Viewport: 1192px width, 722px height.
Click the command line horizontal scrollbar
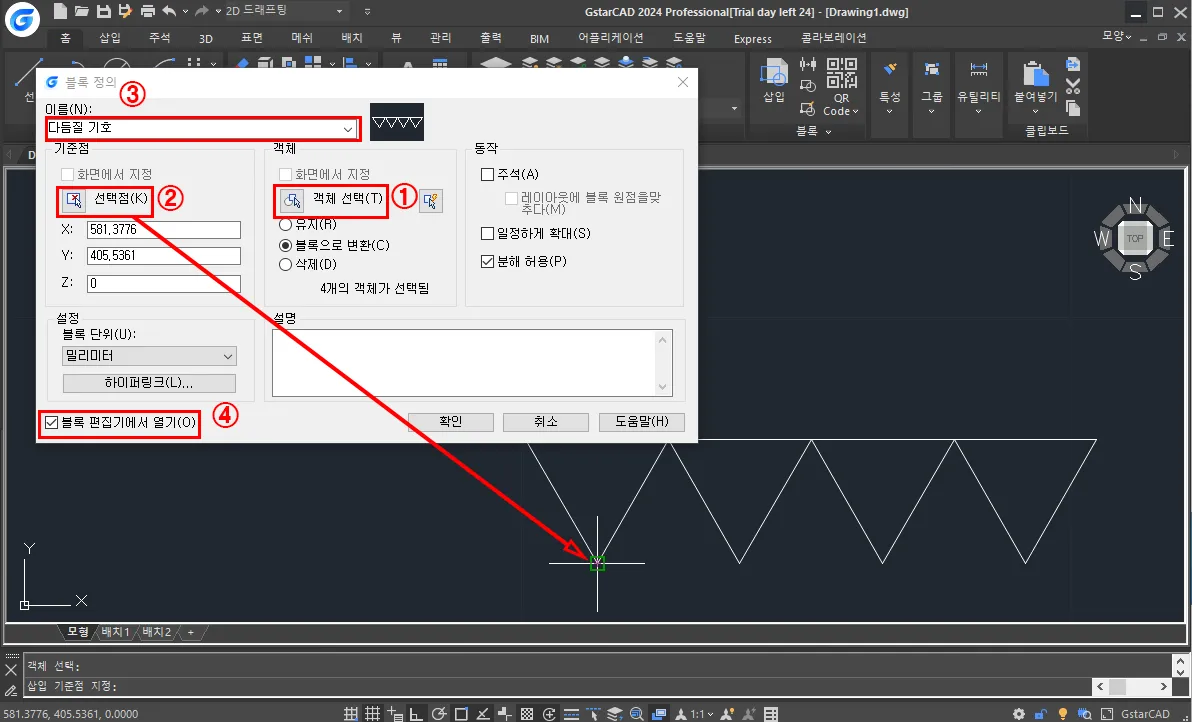[1130, 687]
